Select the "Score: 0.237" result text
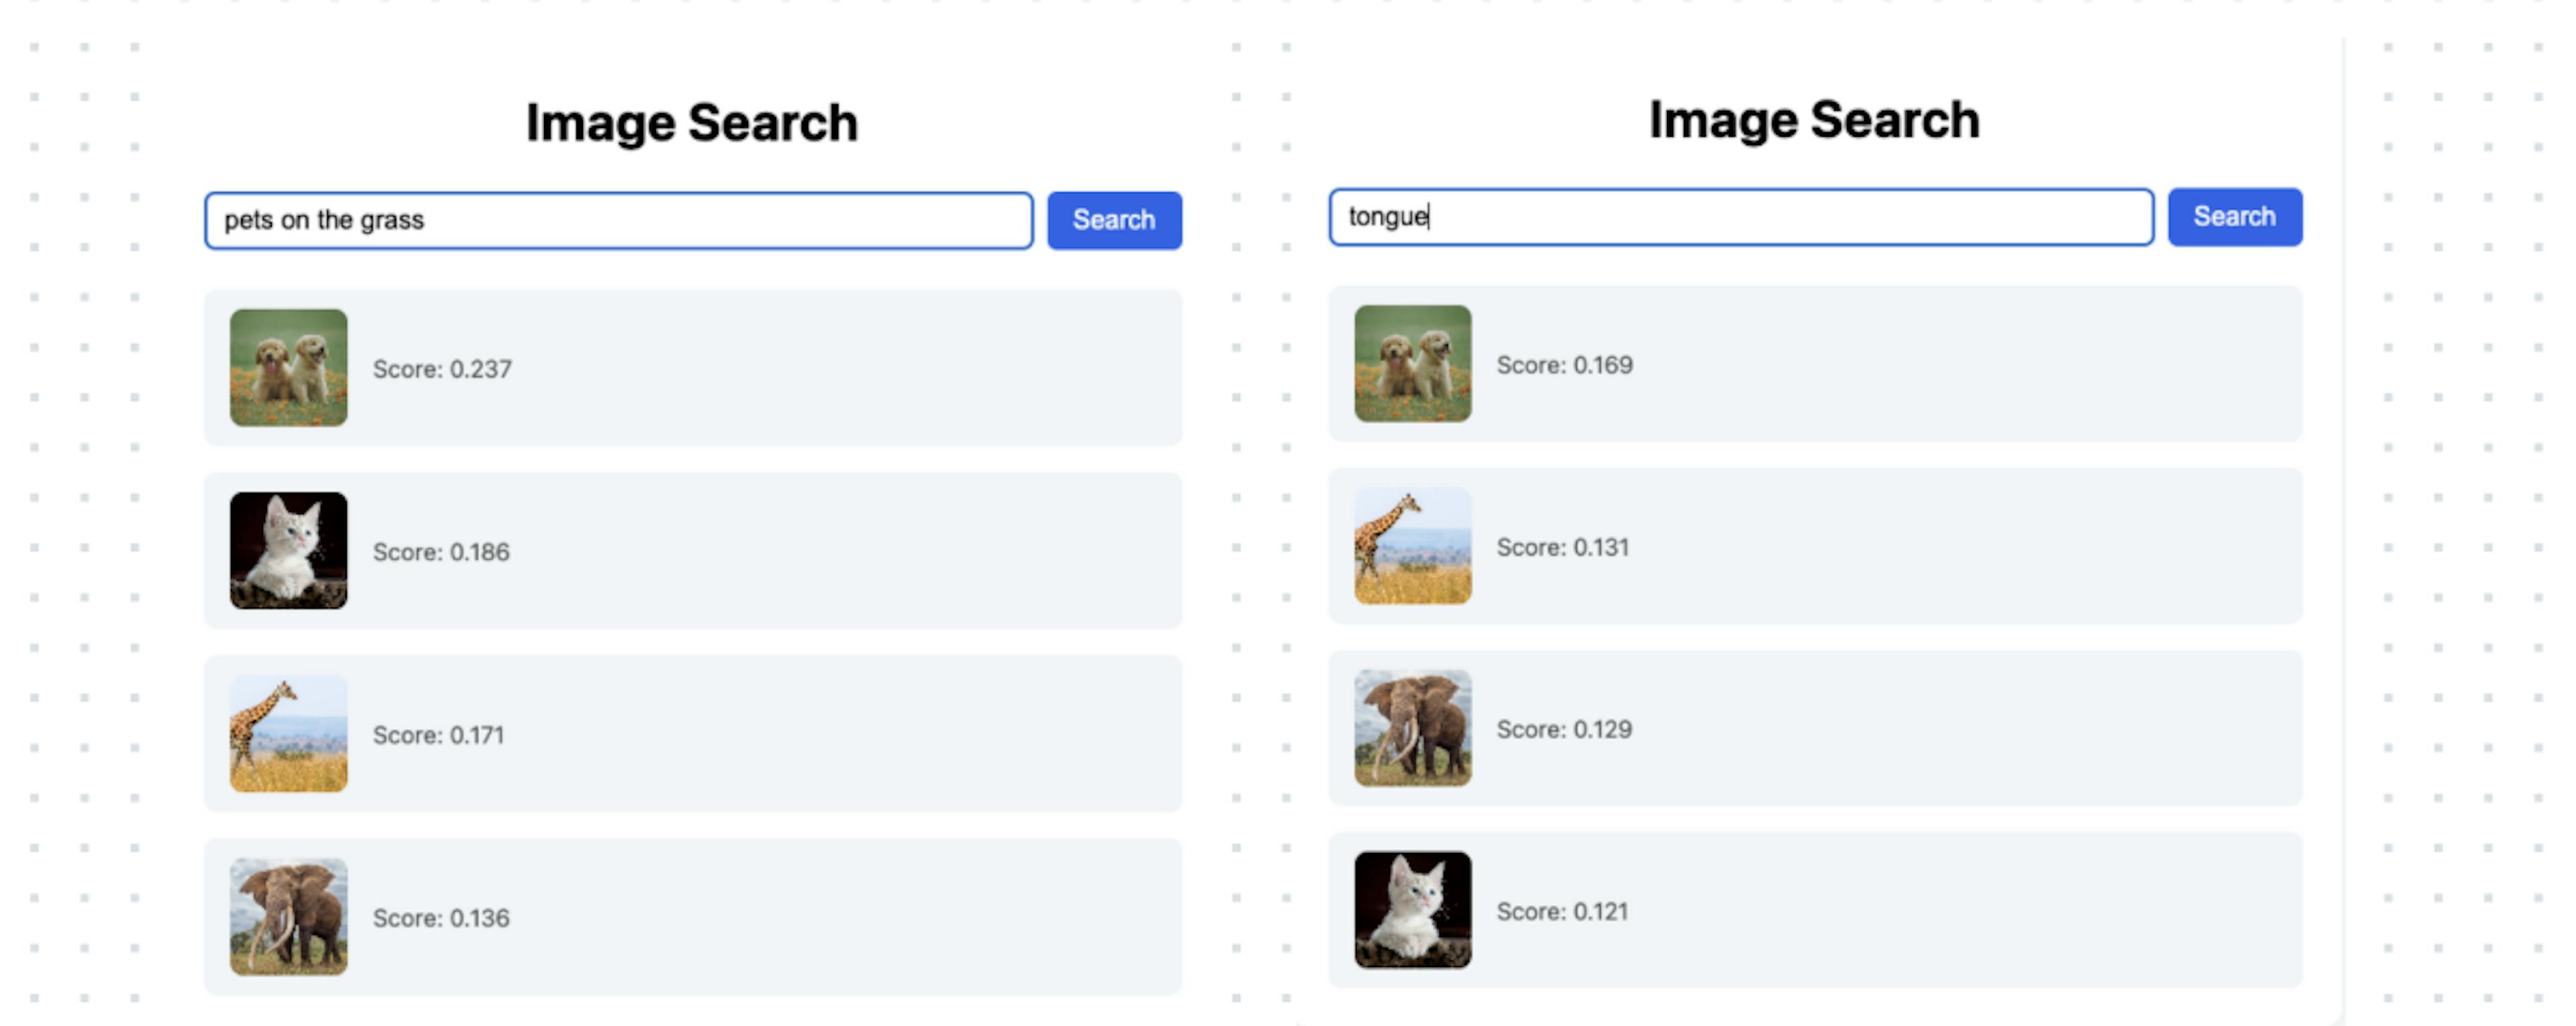The image size is (2576, 1026). [x=442, y=369]
